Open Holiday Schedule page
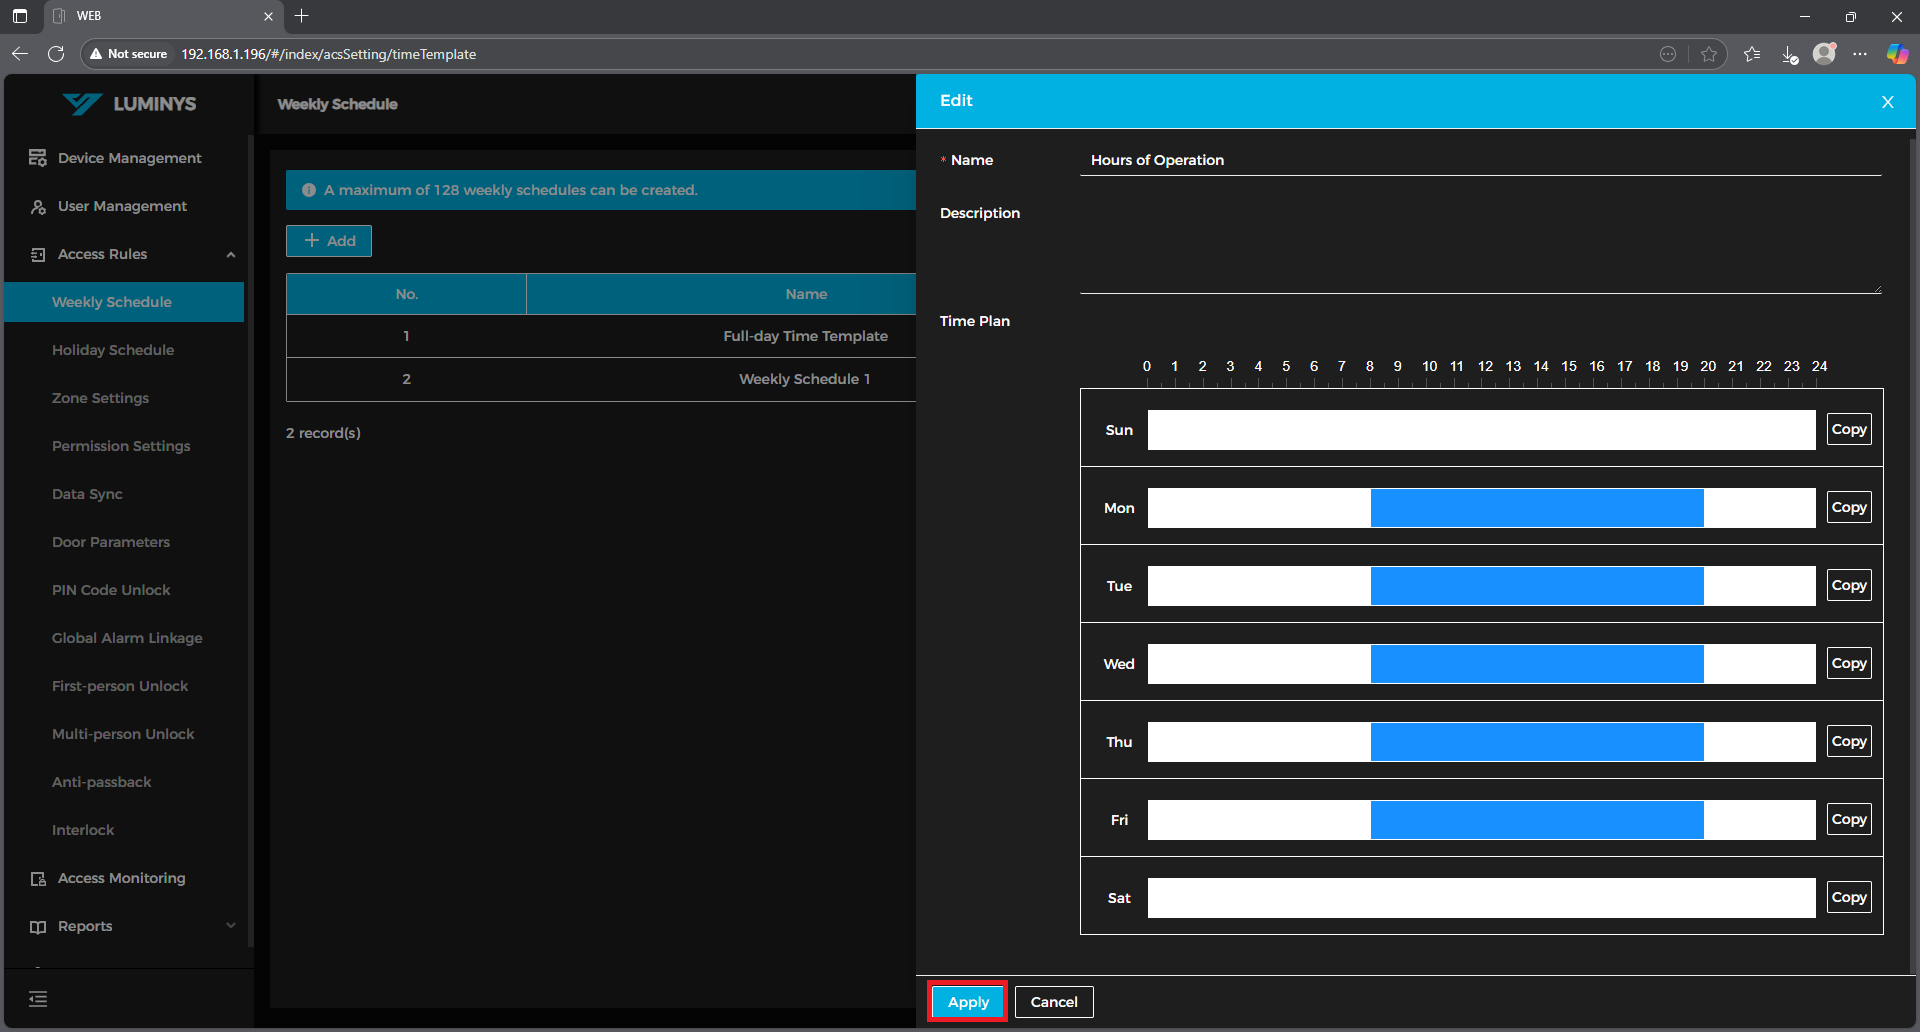This screenshot has width=1920, height=1032. (x=113, y=350)
